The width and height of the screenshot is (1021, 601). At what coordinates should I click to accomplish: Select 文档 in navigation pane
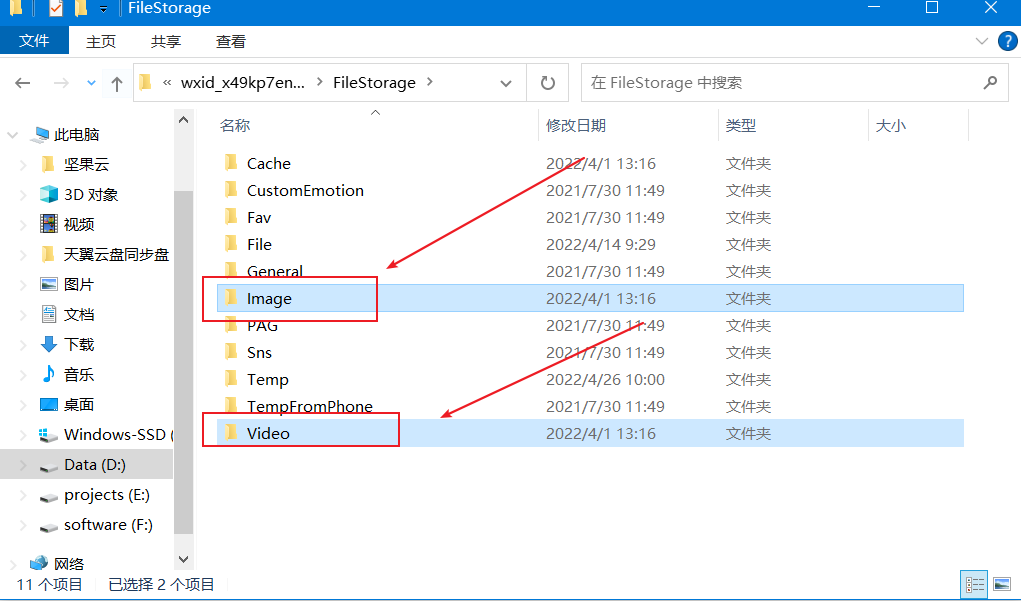point(79,314)
